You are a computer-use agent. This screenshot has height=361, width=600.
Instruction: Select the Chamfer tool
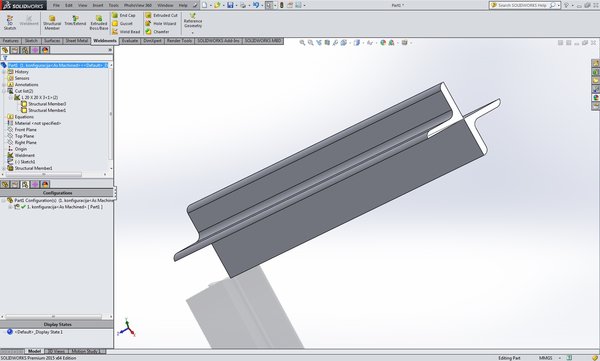pos(157,32)
